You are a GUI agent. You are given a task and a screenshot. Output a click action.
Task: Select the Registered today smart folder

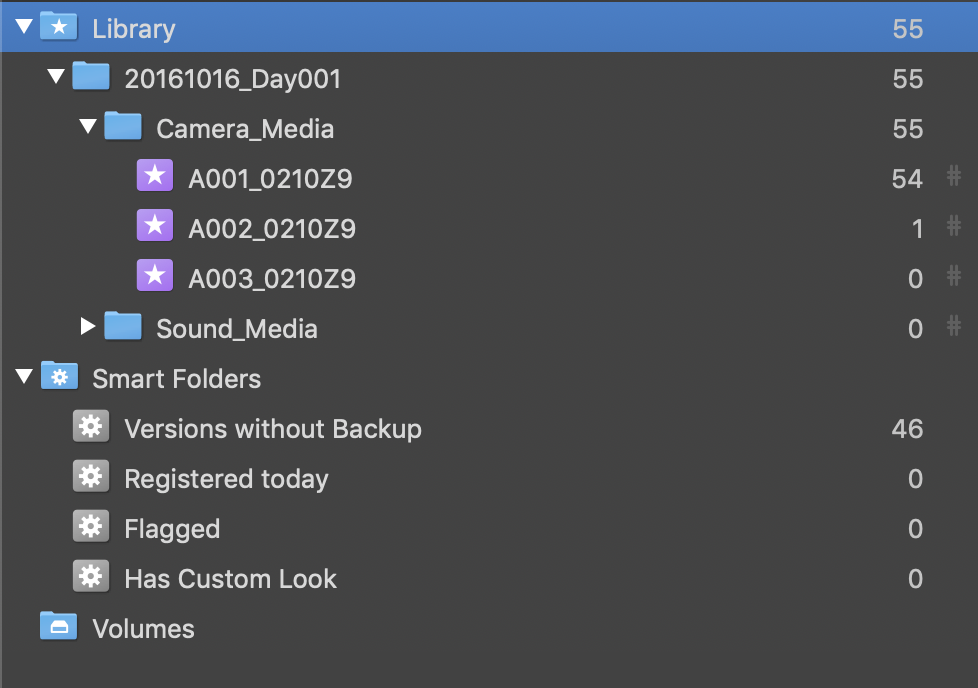click(x=226, y=479)
